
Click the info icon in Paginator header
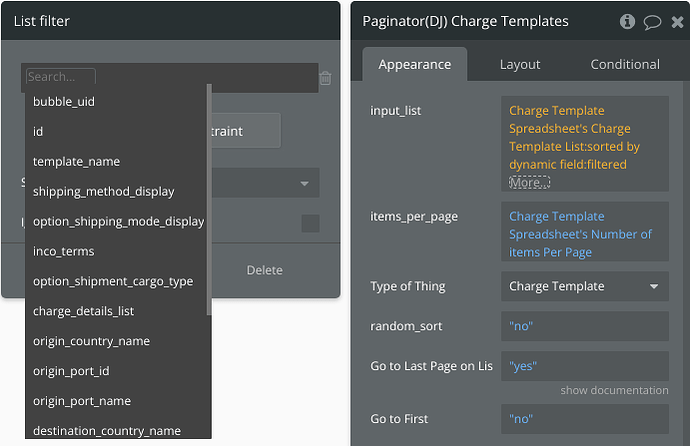628,21
